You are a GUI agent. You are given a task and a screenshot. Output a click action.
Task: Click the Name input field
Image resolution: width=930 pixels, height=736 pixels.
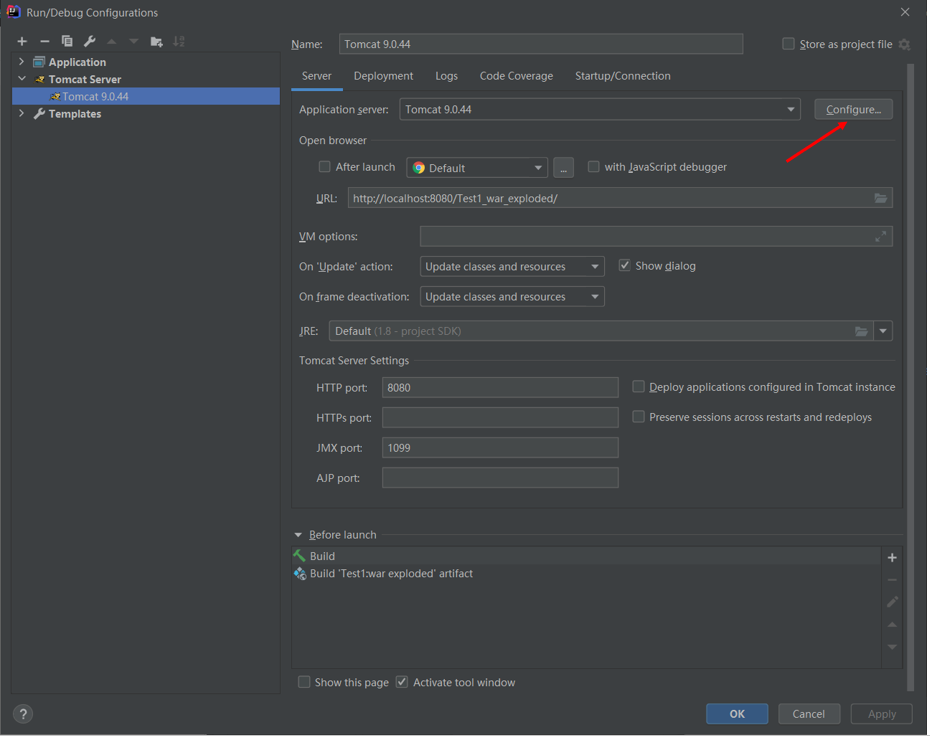click(x=541, y=44)
